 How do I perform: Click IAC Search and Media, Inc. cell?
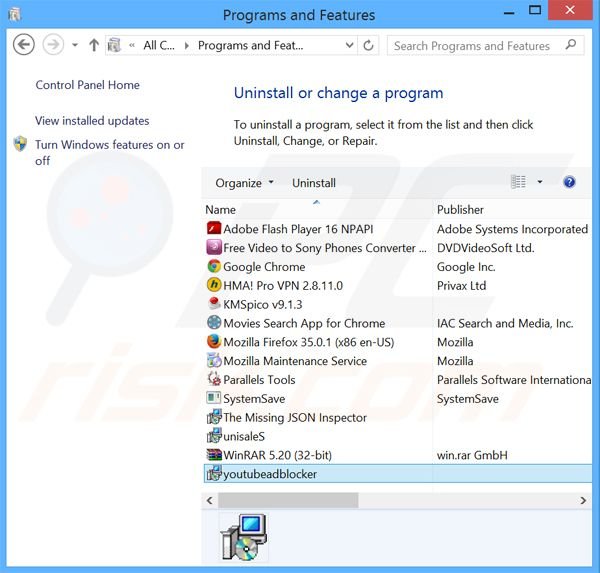505,323
